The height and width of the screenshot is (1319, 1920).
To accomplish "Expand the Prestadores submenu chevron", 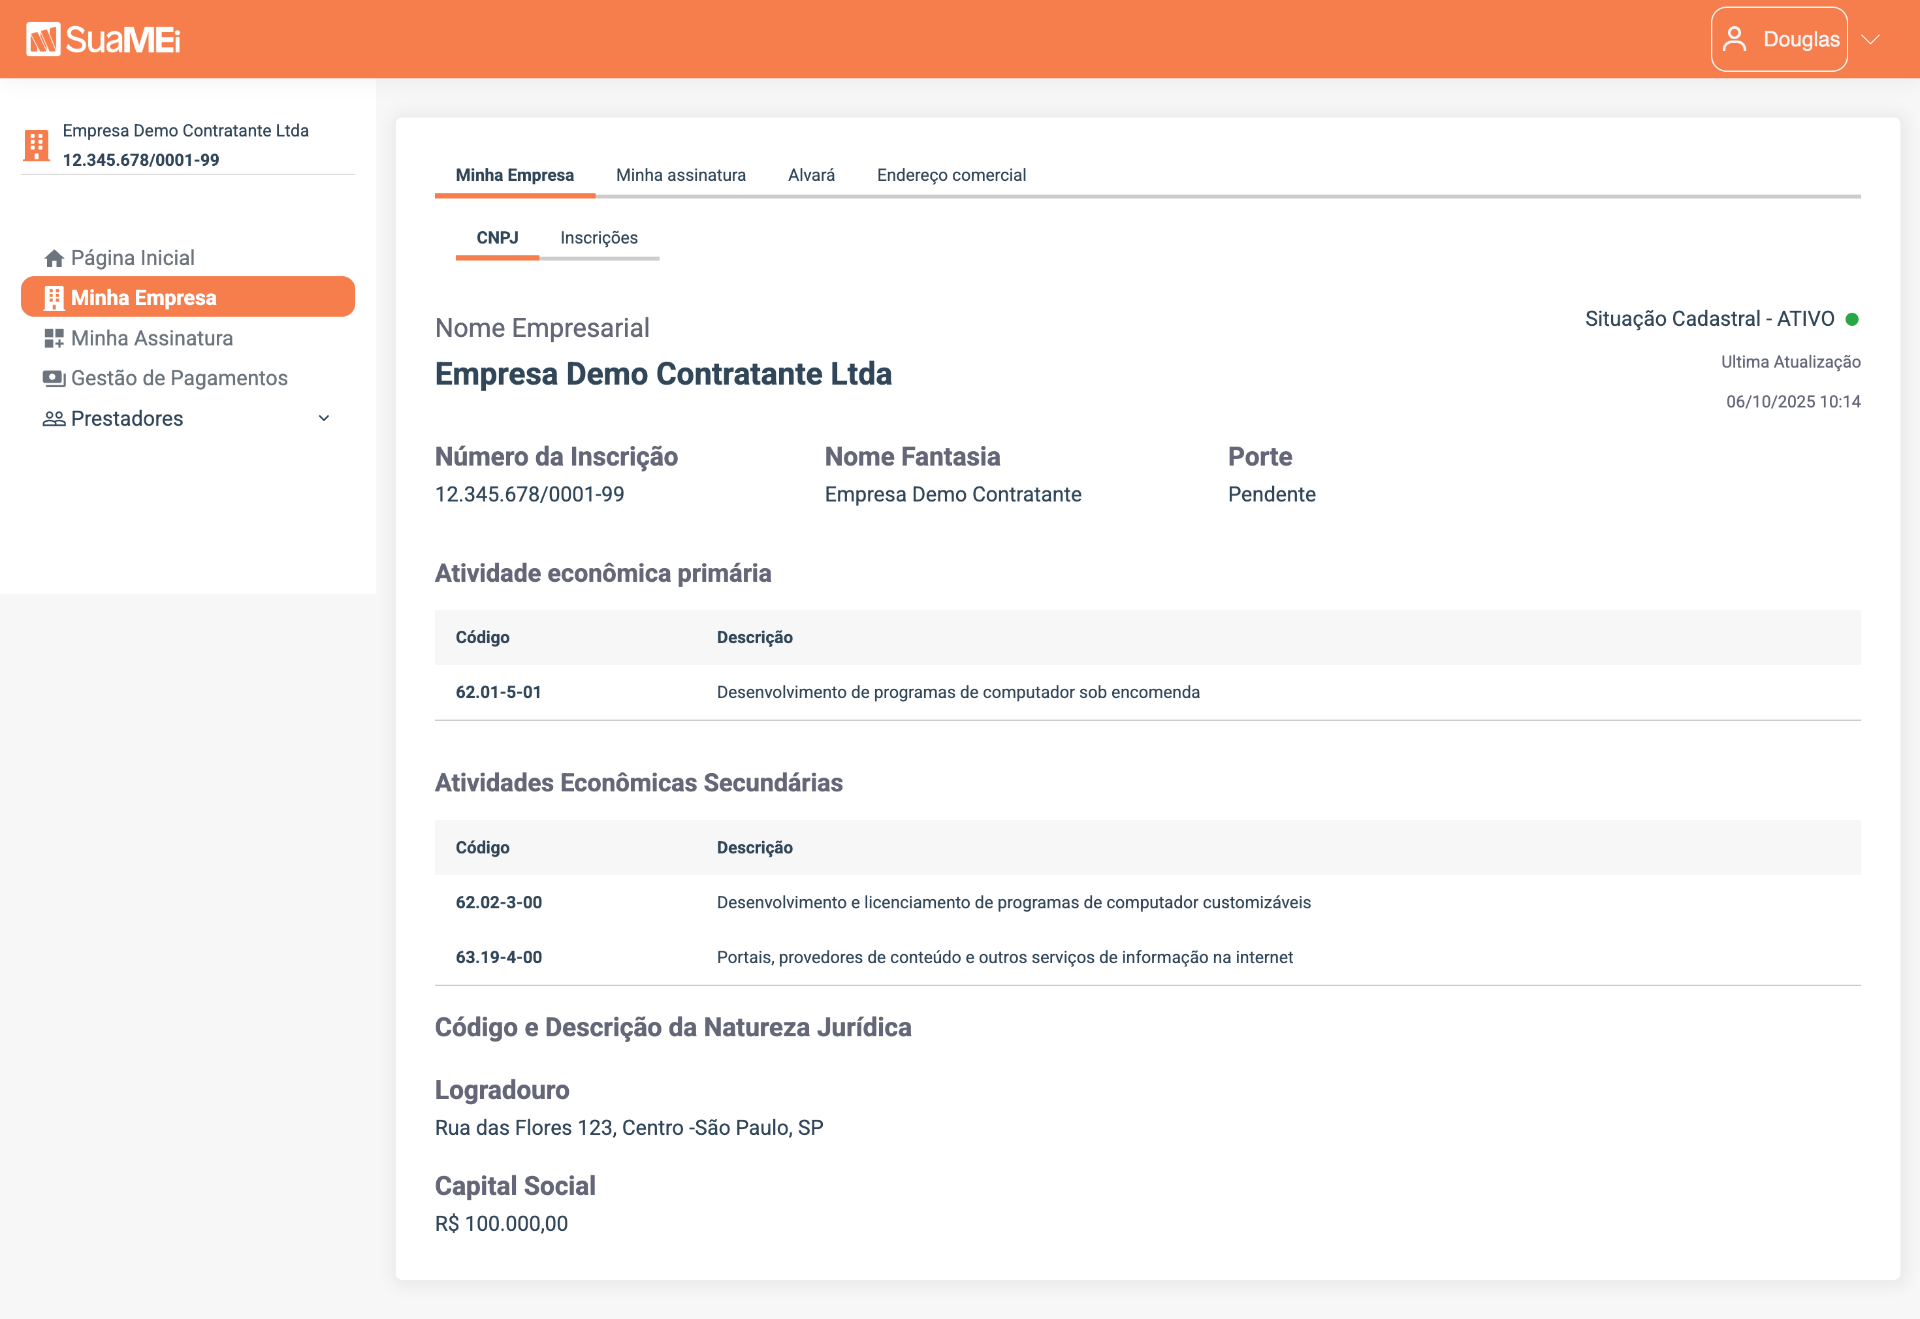I will (324, 418).
